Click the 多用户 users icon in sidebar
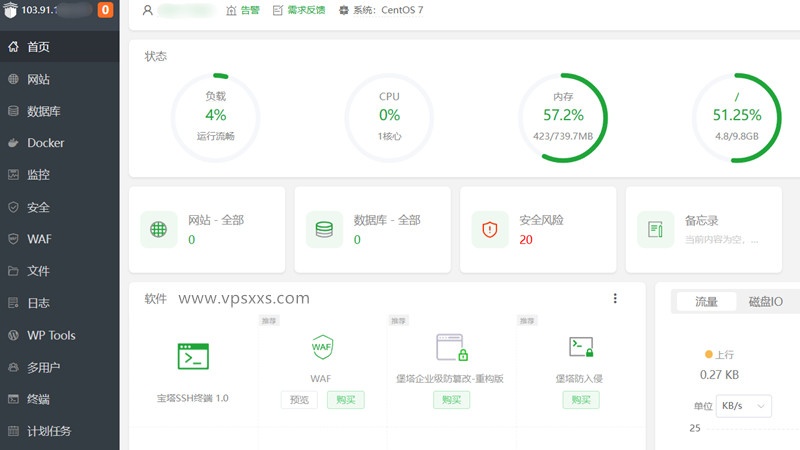 click(14, 367)
